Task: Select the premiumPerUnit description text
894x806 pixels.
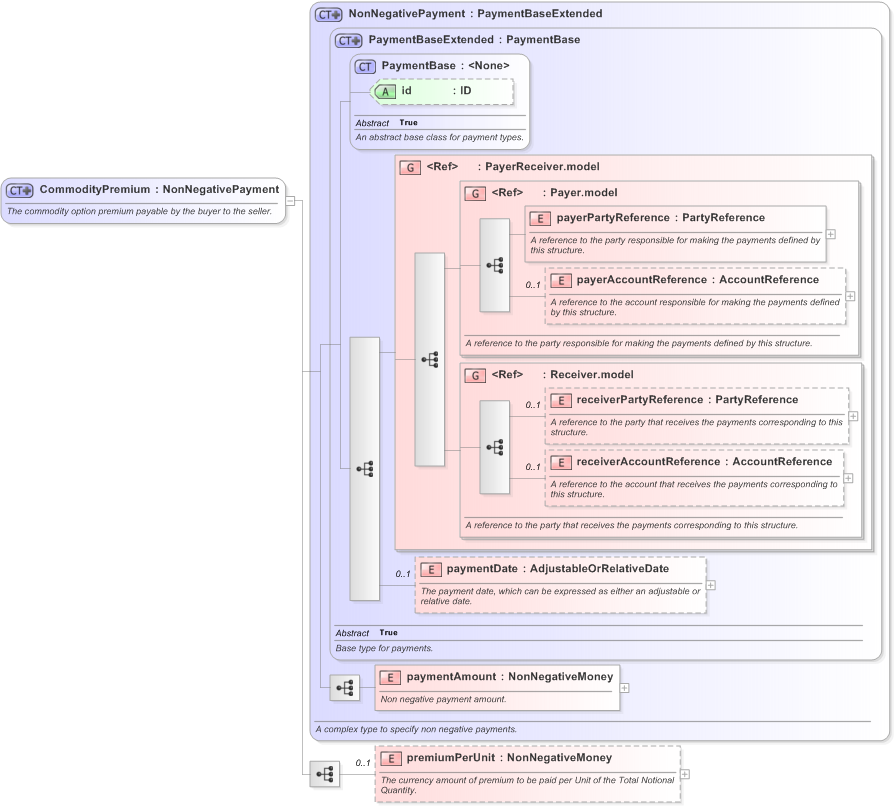Action: pos(527,785)
